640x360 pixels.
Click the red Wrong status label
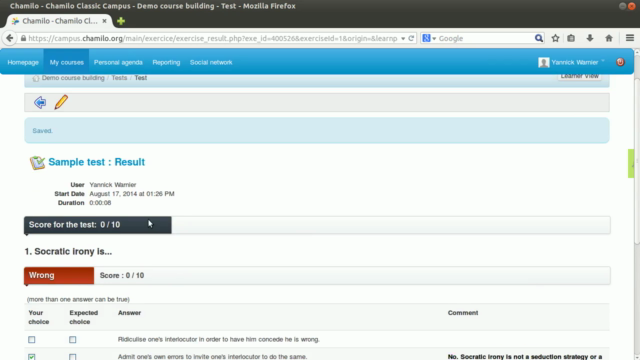click(x=59, y=276)
